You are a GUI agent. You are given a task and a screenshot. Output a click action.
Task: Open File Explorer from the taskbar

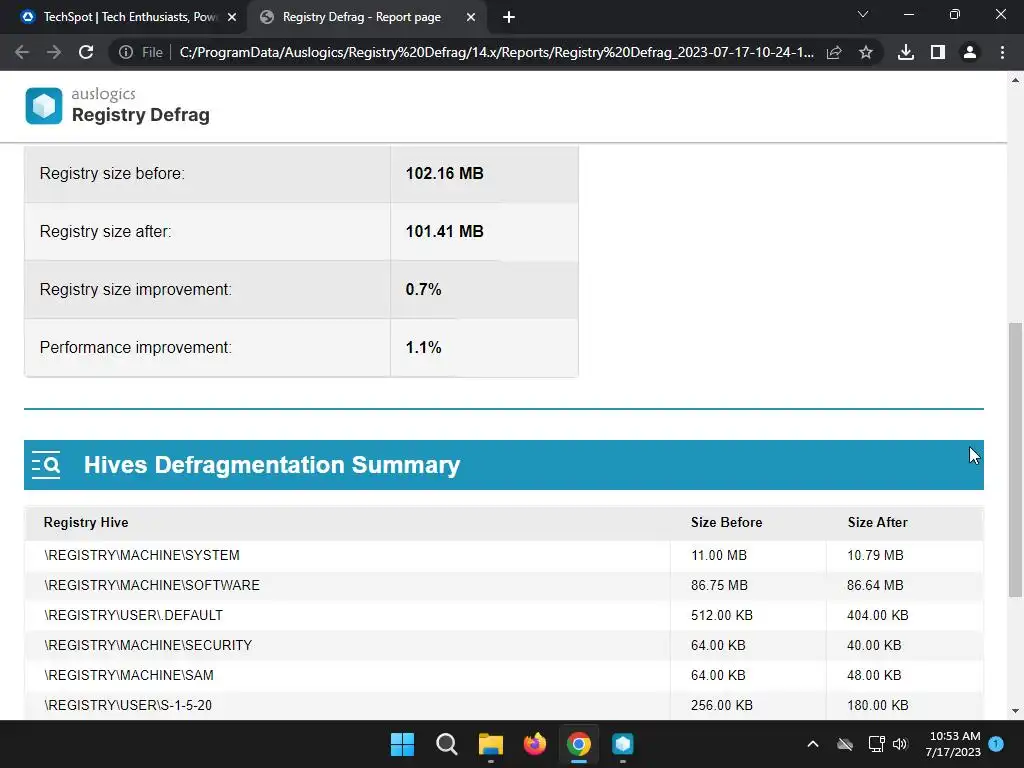(x=490, y=744)
